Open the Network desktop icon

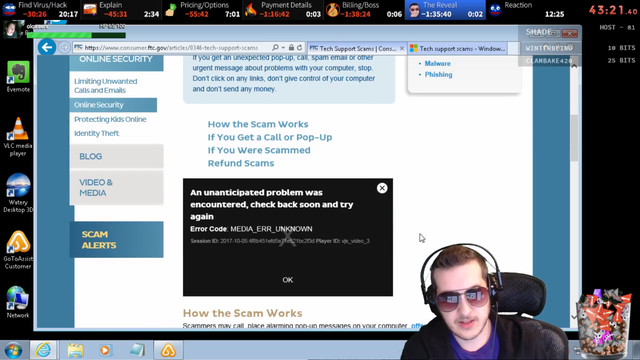point(18,302)
